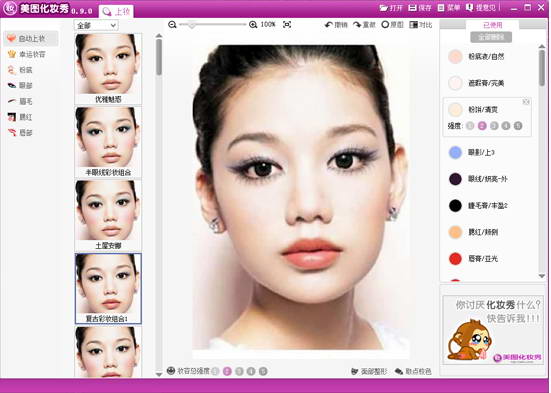Remove the 粉饼 item with its X
Screen dimensions: 551x393
(x=526, y=102)
